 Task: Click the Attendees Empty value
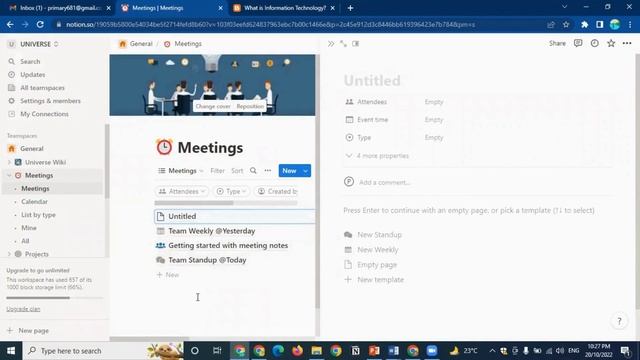pos(433,102)
